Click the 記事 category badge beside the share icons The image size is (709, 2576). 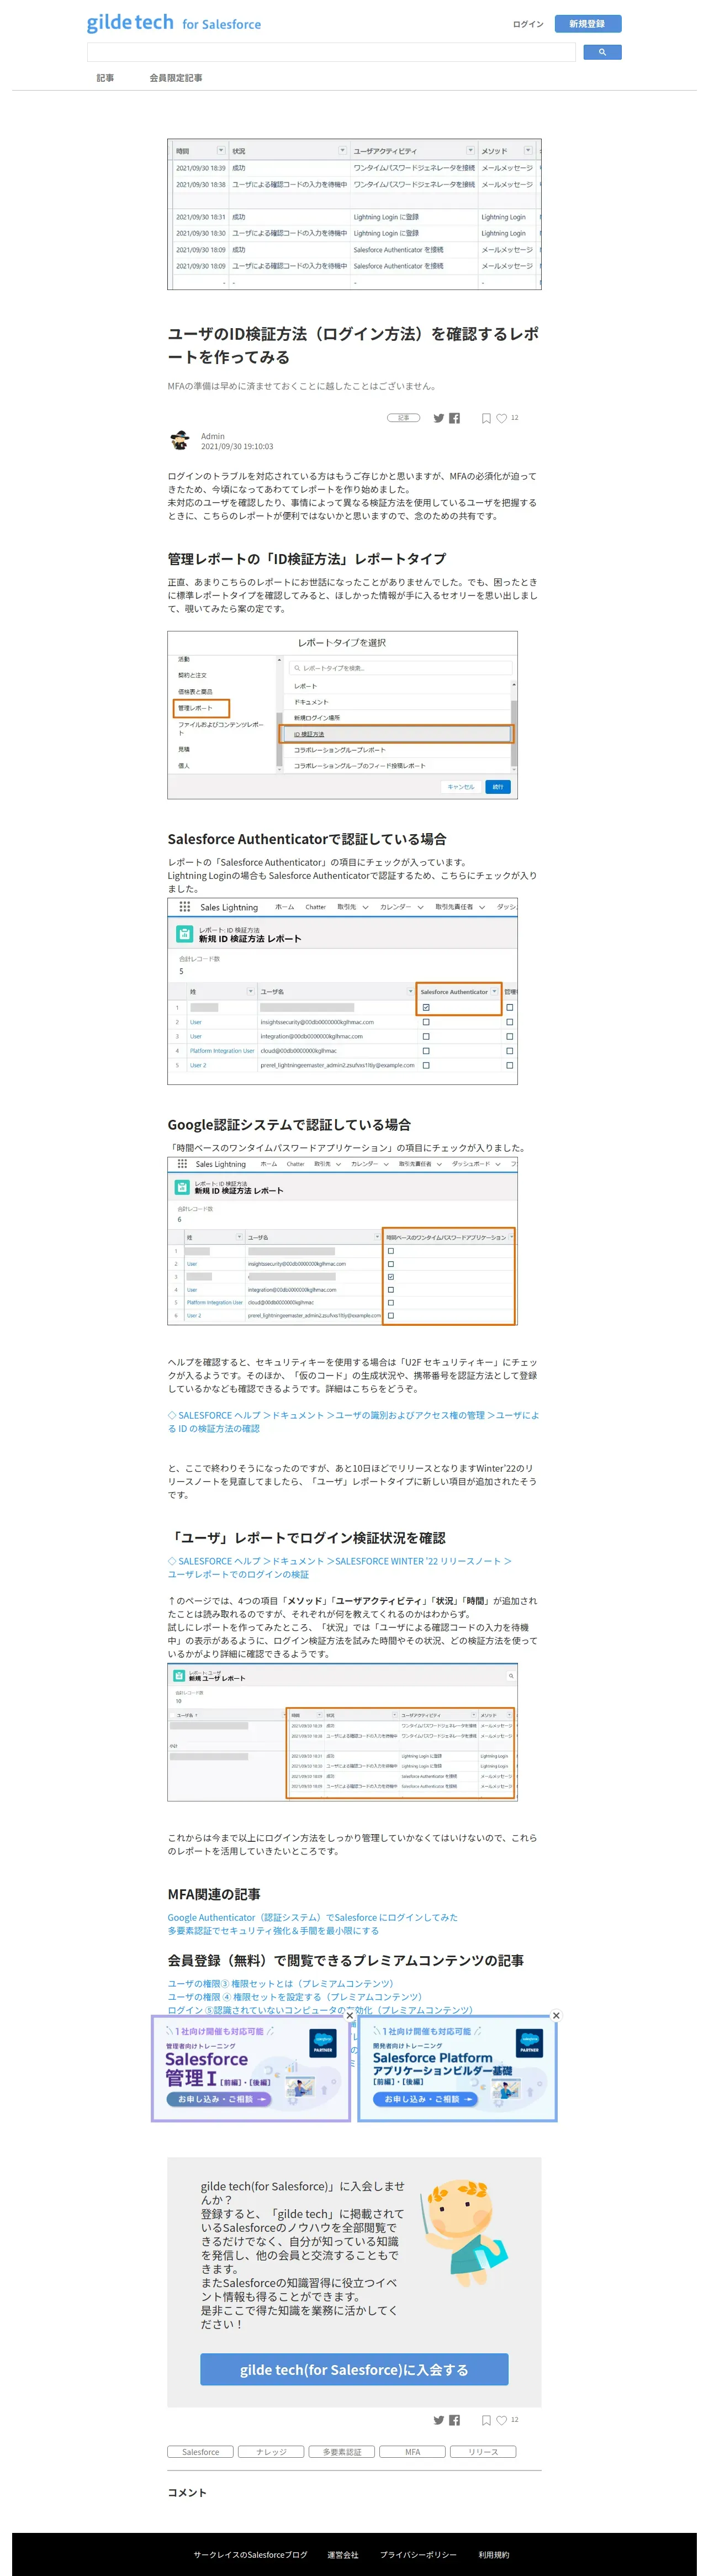[404, 418]
